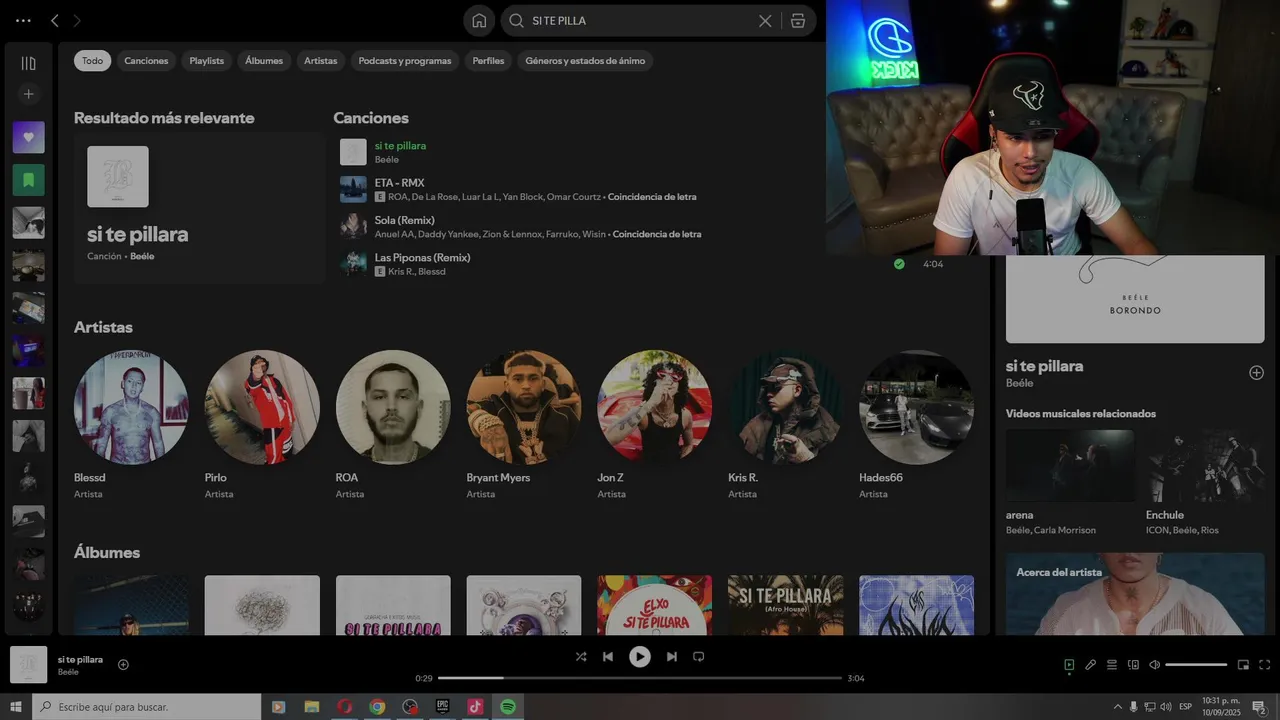Image resolution: width=1280 pixels, height=720 pixels.
Task: Skip to next track
Action: [x=672, y=657]
